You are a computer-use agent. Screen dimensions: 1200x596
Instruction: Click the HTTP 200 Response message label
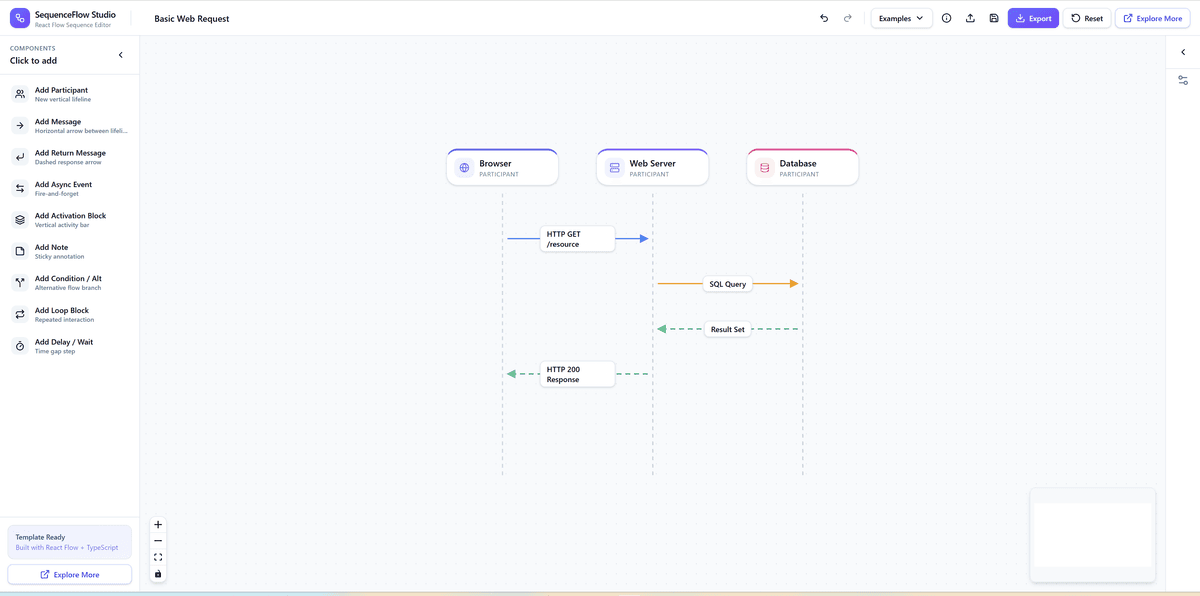click(x=577, y=374)
